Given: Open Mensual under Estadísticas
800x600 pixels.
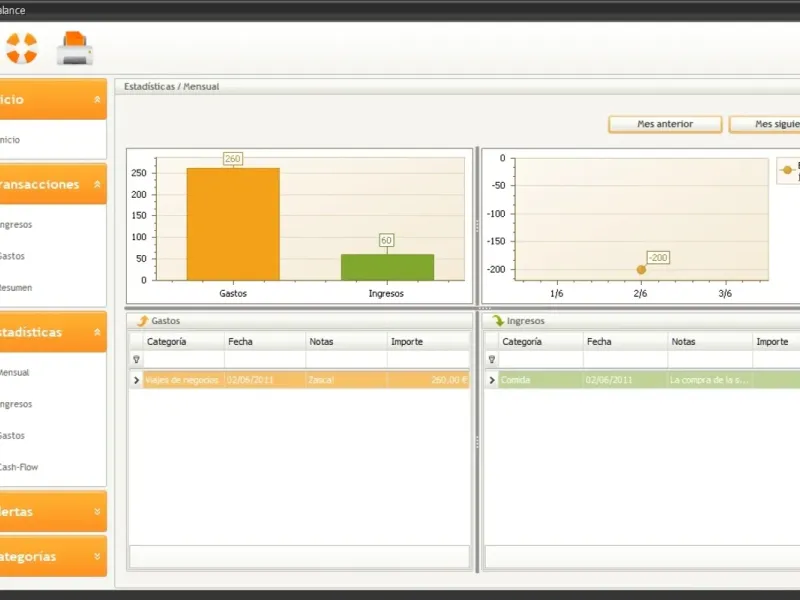Looking at the screenshot, I should pos(14,372).
